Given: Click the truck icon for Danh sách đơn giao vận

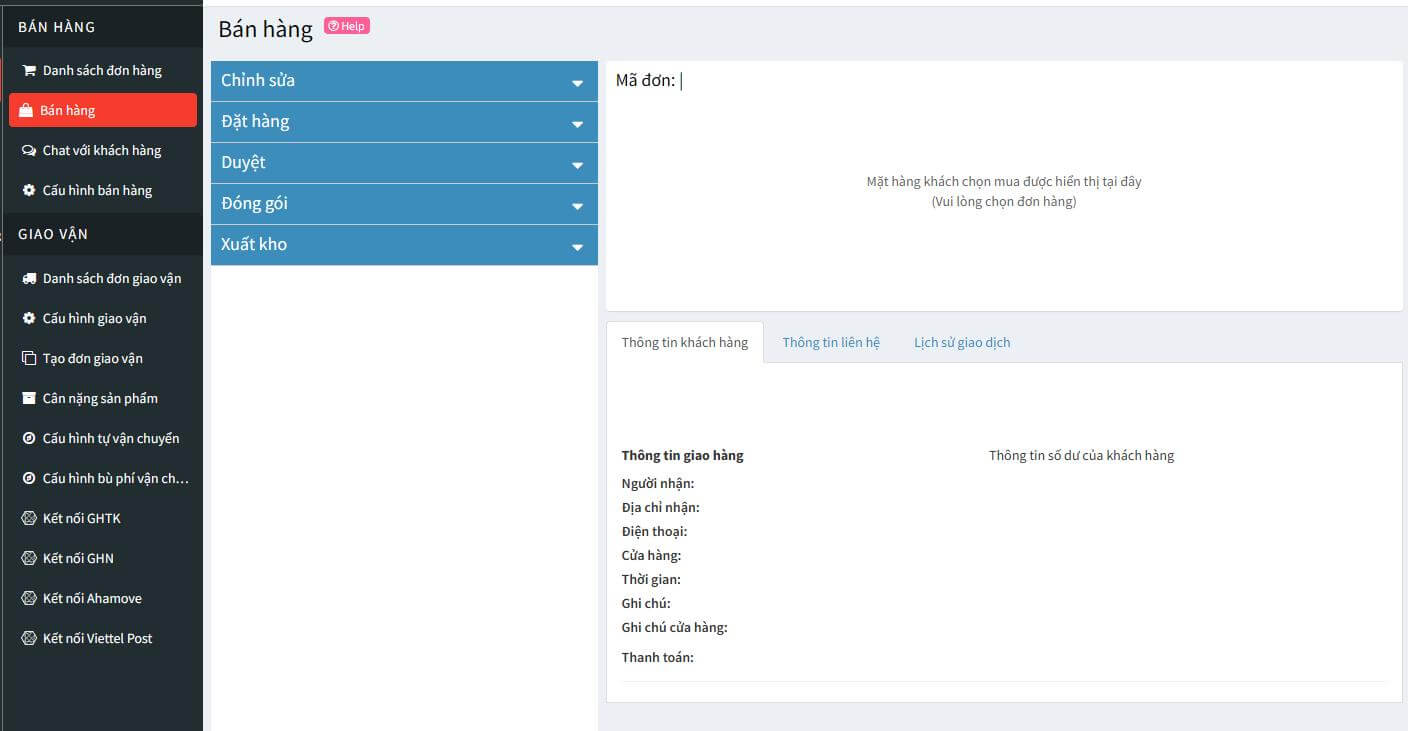Looking at the screenshot, I should point(29,279).
